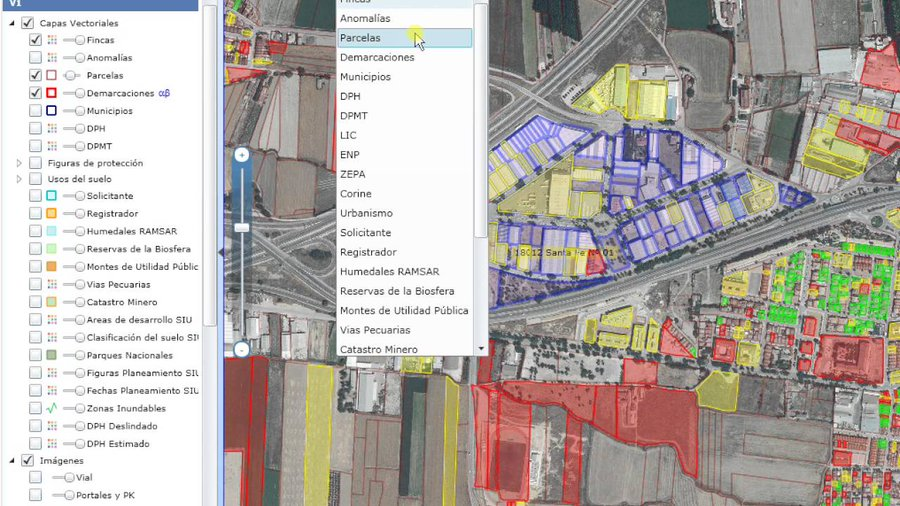Select Parcelas in the dropdown list

coord(405,38)
